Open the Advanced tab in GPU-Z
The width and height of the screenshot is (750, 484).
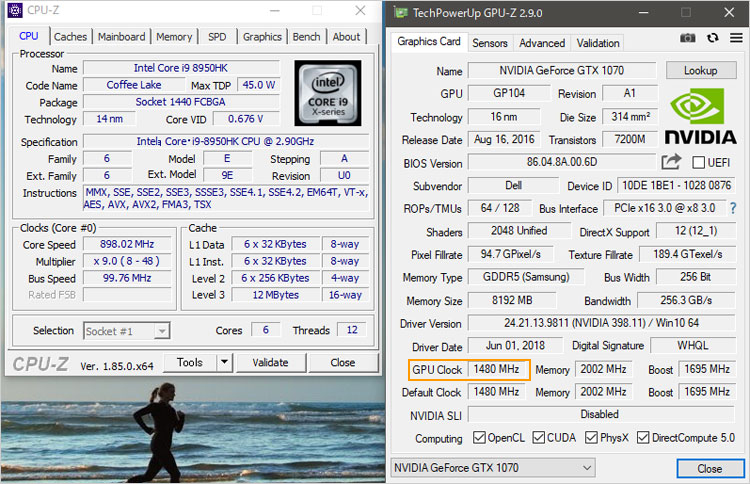542,43
